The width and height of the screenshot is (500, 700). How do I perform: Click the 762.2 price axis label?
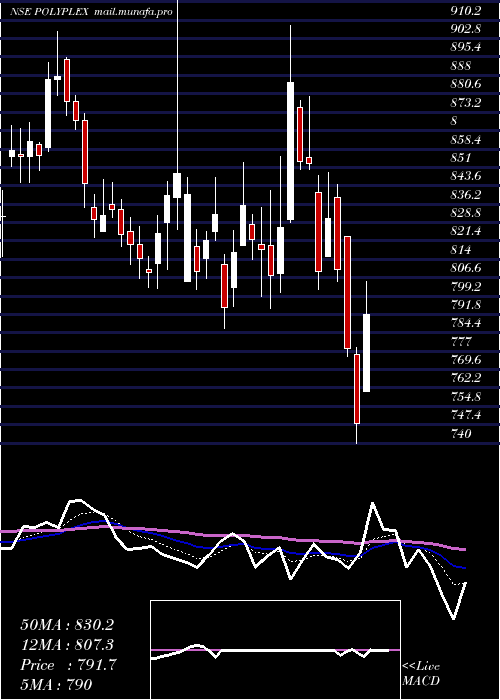(x=466, y=378)
